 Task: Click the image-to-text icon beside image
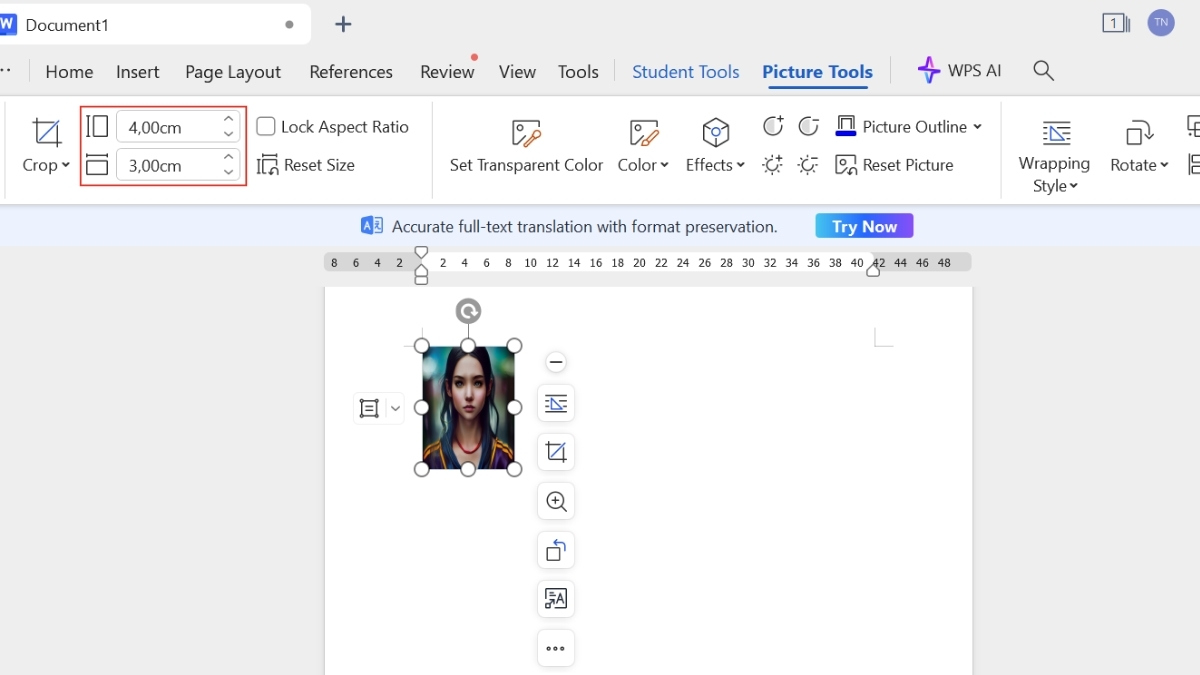coord(556,599)
